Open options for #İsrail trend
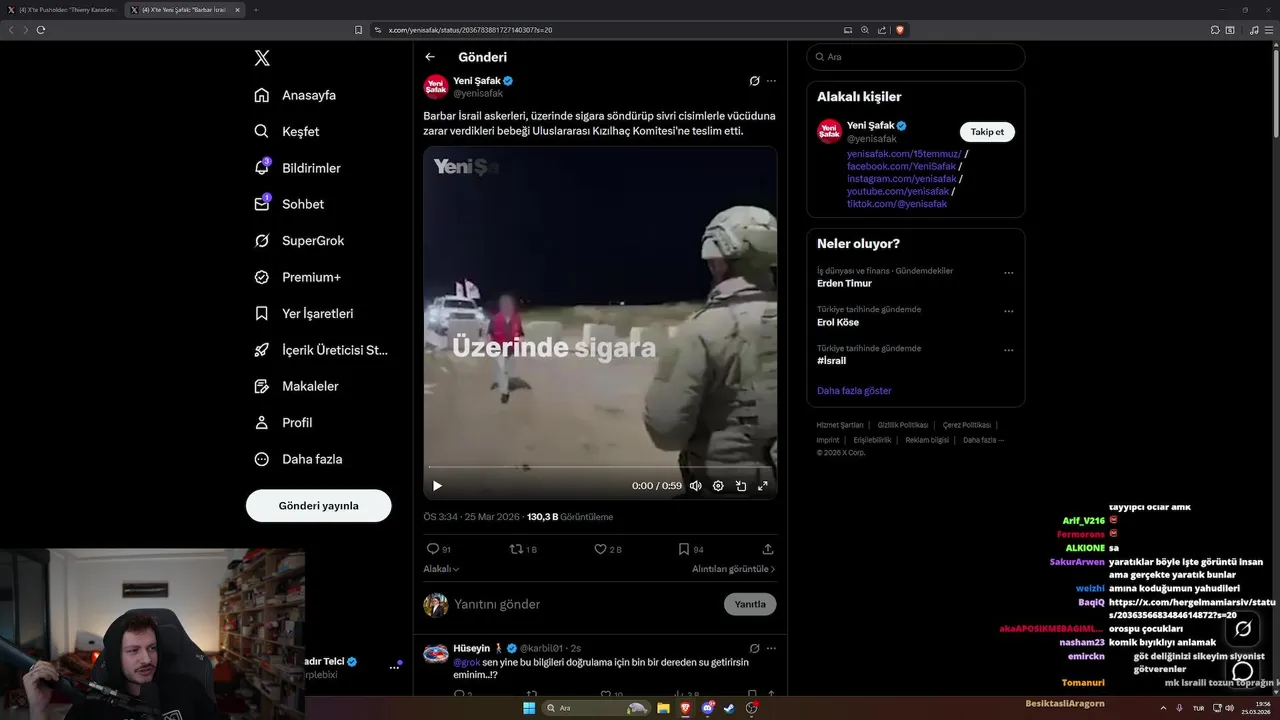This screenshot has height=720, width=1280. point(1009,351)
